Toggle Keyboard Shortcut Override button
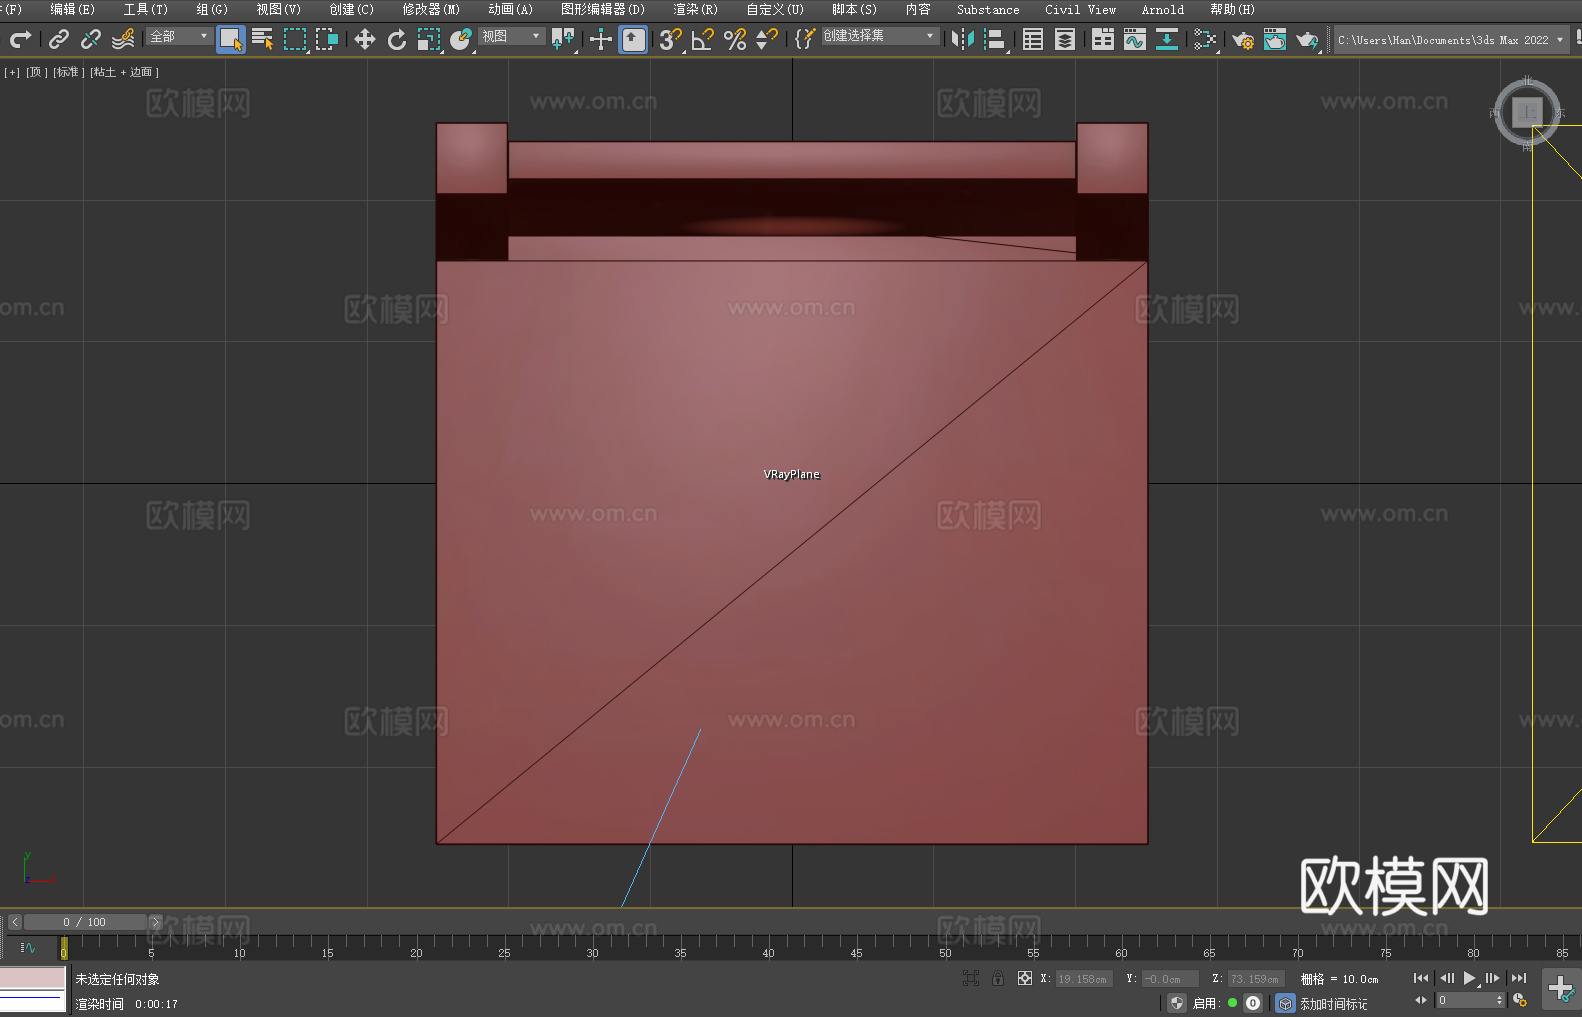1582x1017 pixels. click(x=633, y=39)
